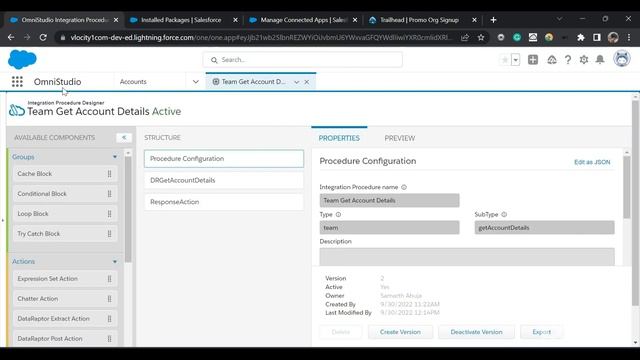Open the Global Actions plus icon
The image size is (640, 360).
tap(533, 60)
